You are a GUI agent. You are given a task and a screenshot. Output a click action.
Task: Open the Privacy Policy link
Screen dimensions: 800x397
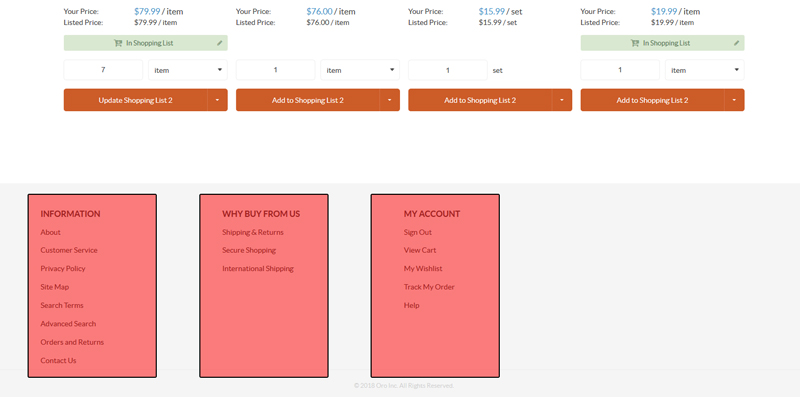[x=63, y=268]
